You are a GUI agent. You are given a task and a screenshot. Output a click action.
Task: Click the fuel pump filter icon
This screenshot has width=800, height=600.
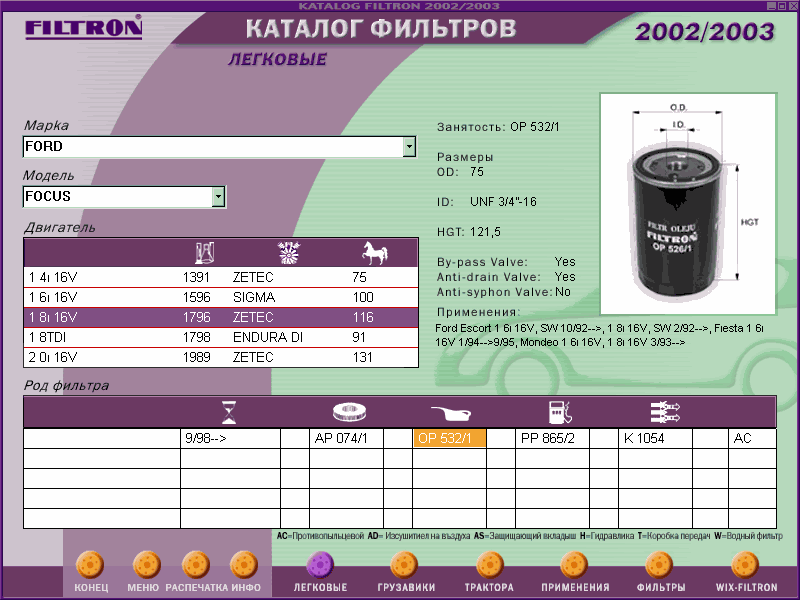tap(560, 412)
